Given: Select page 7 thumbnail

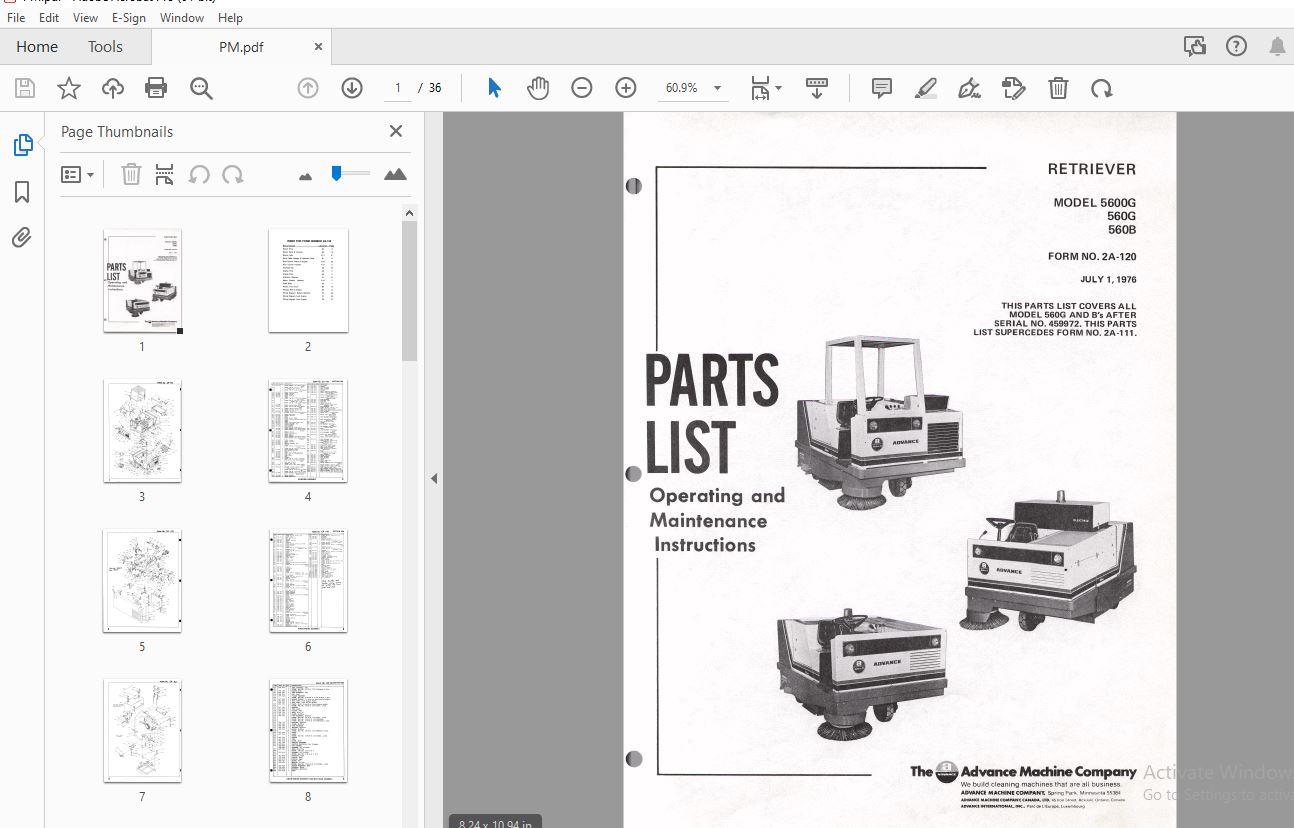Looking at the screenshot, I should coord(142,731).
